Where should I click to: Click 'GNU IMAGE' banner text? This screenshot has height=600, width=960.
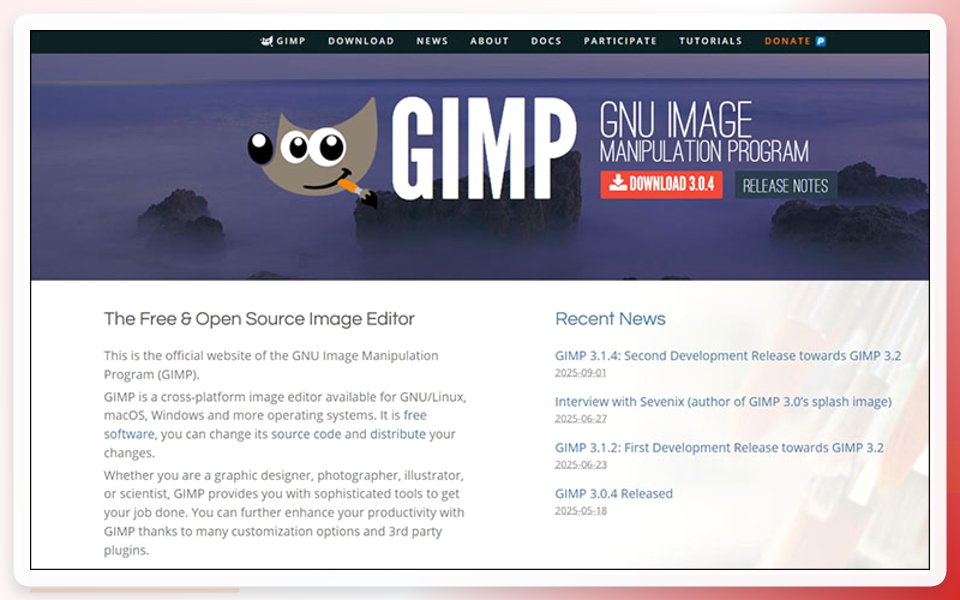pos(676,120)
